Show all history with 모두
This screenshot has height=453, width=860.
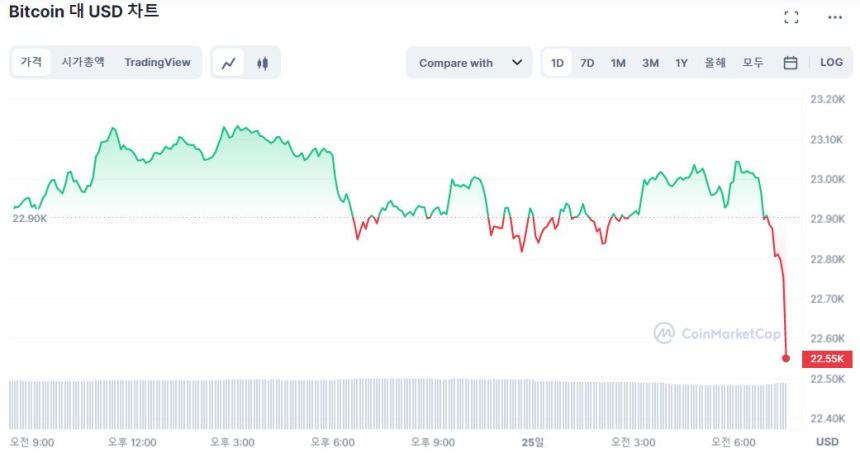(753, 63)
